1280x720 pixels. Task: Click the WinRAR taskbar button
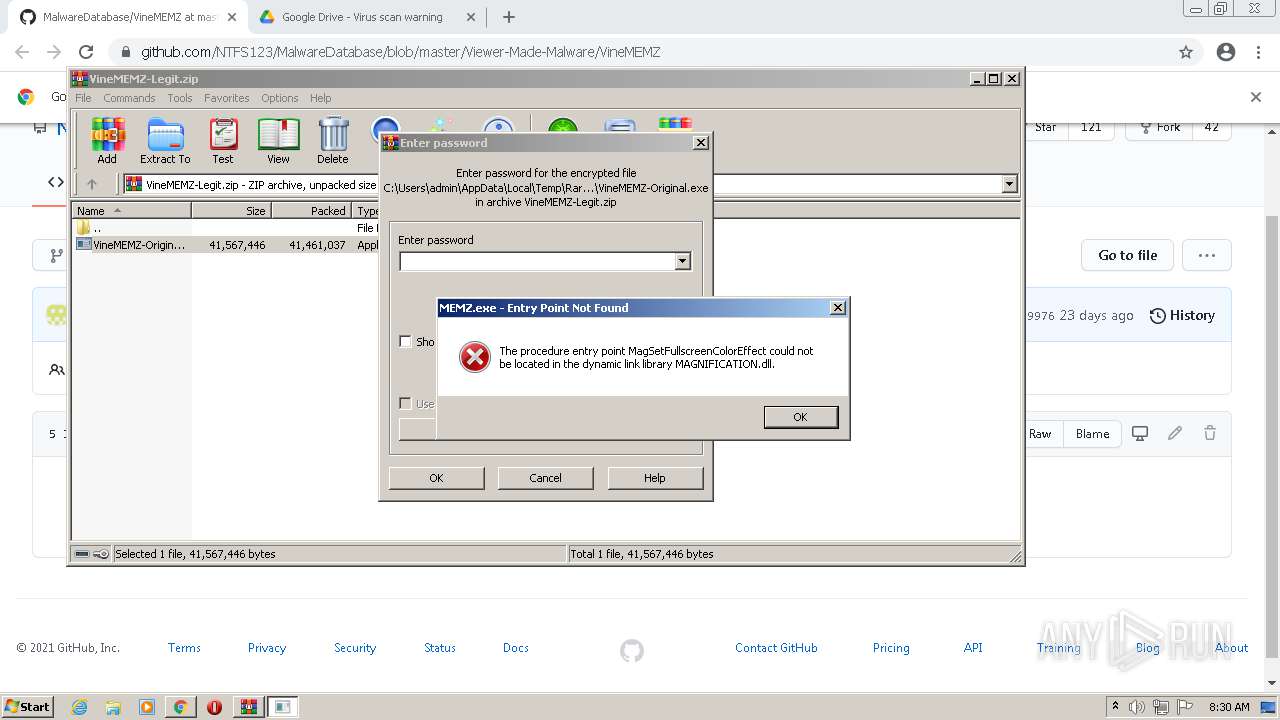pos(248,707)
